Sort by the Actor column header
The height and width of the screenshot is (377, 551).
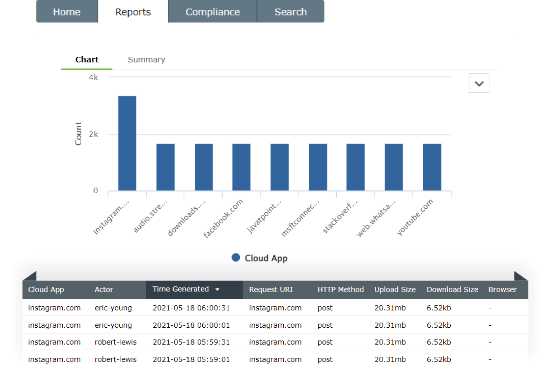coord(103,290)
